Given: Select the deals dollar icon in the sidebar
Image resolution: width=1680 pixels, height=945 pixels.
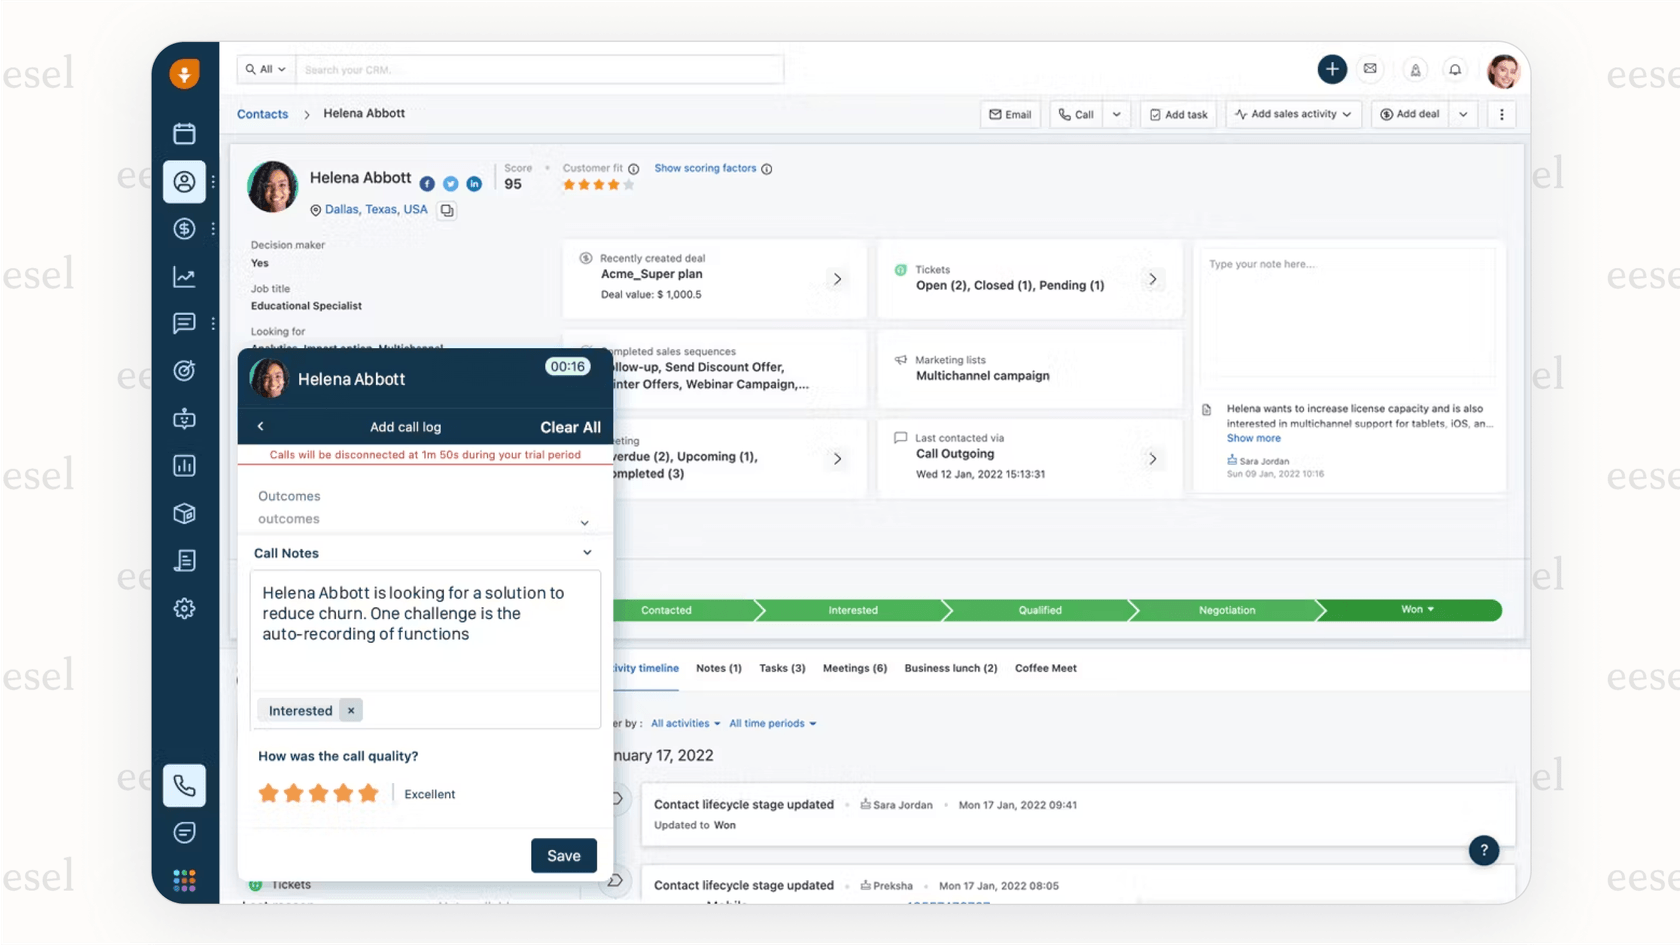Looking at the screenshot, I should coord(184,229).
